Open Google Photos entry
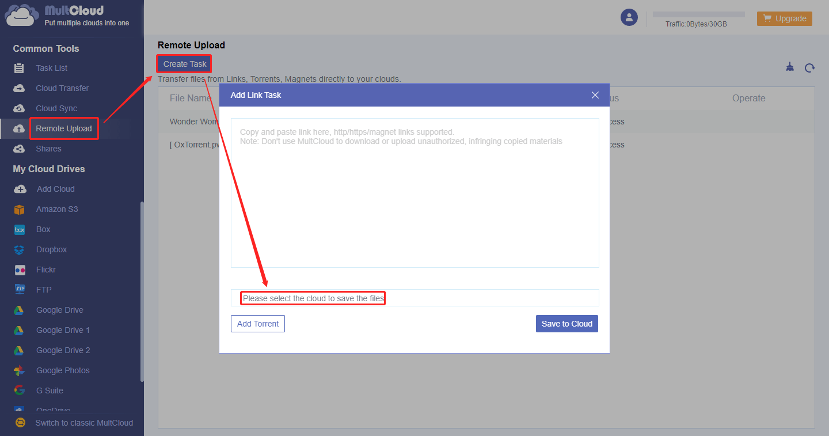The height and width of the screenshot is (436, 830). pos(62,370)
